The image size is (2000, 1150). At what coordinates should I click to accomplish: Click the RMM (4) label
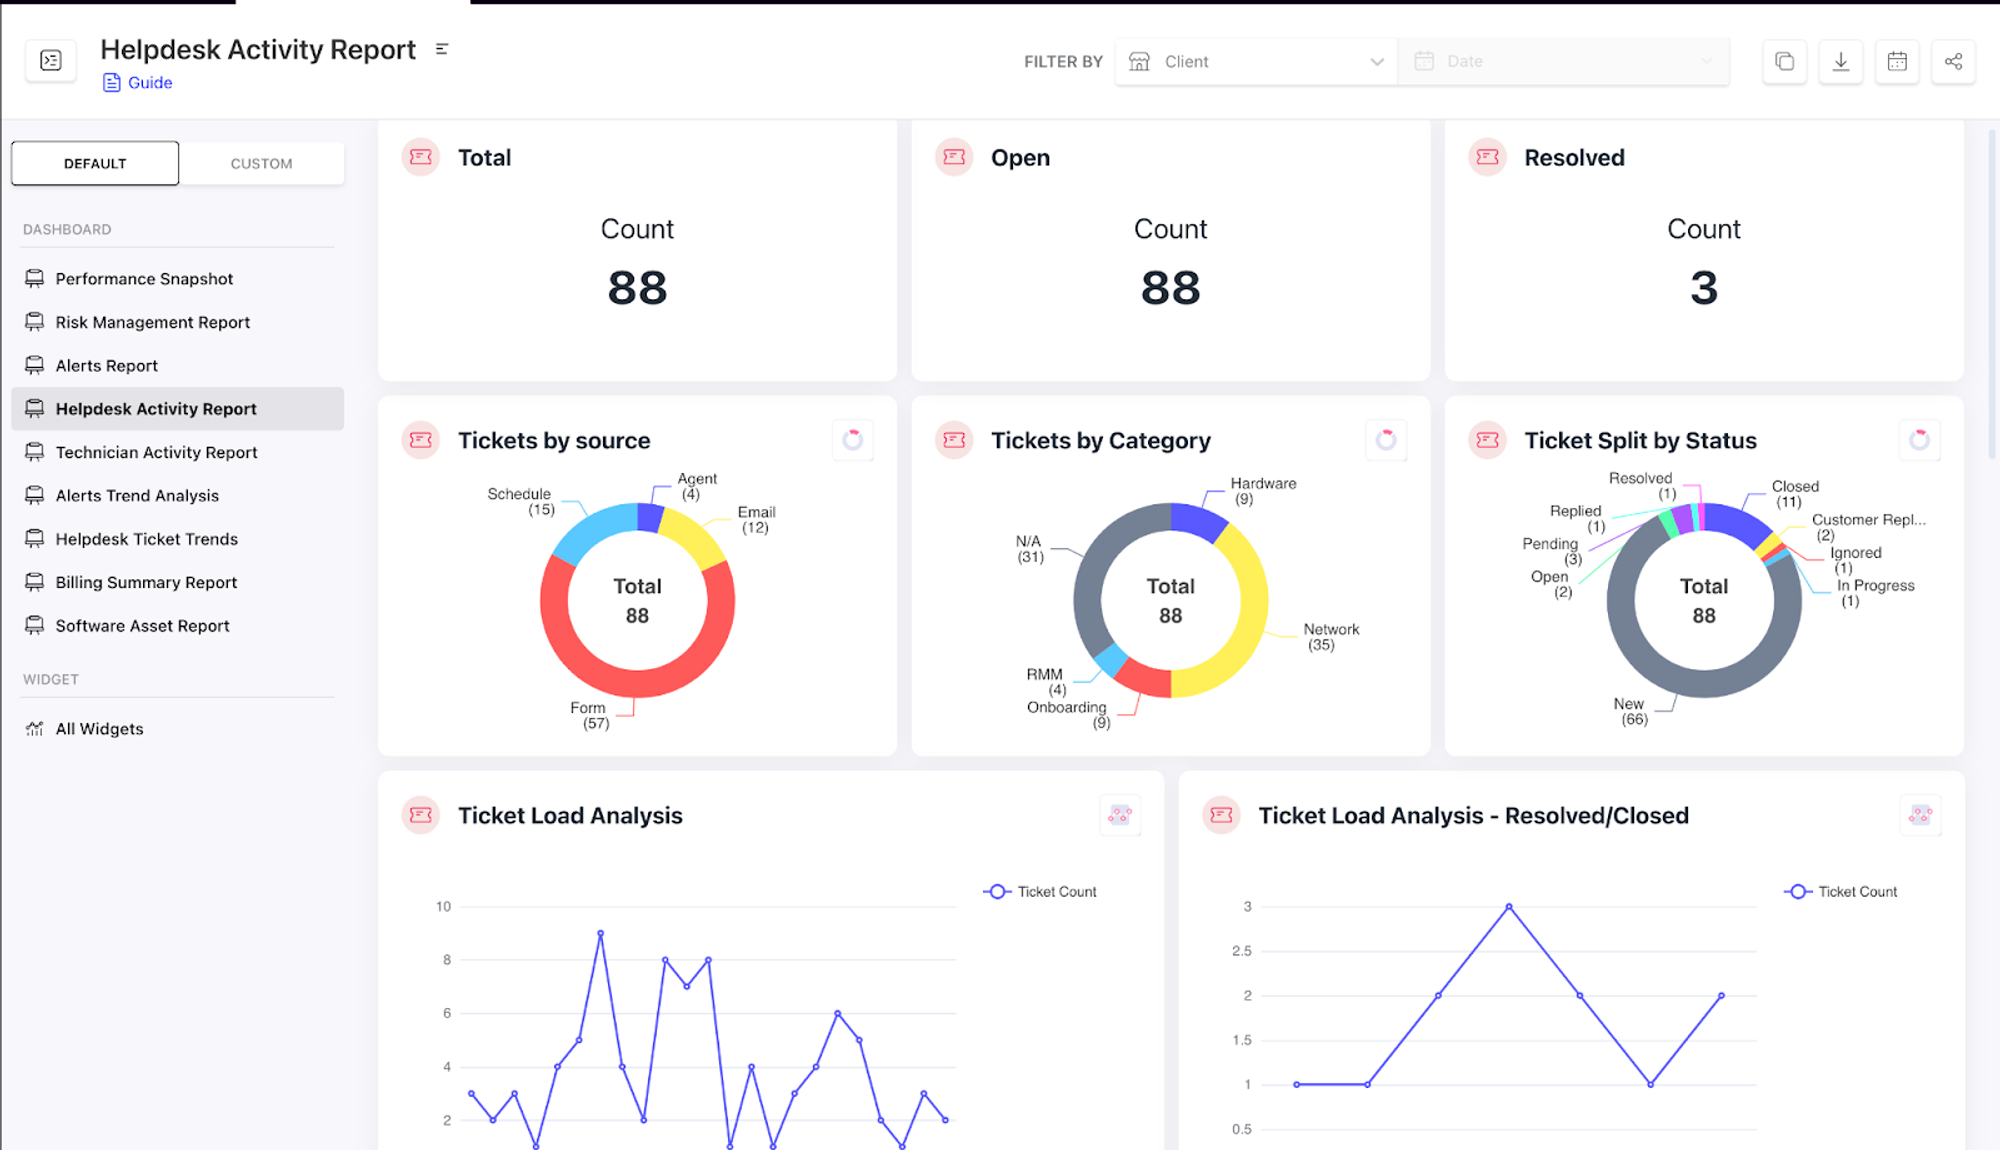tap(1046, 682)
